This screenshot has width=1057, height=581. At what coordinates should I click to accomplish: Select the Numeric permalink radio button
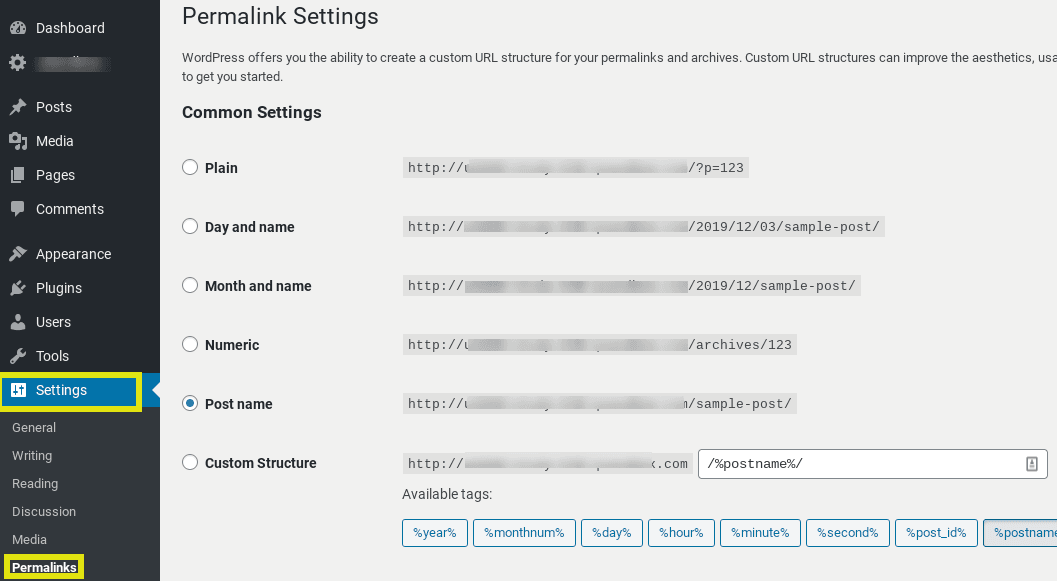point(190,344)
